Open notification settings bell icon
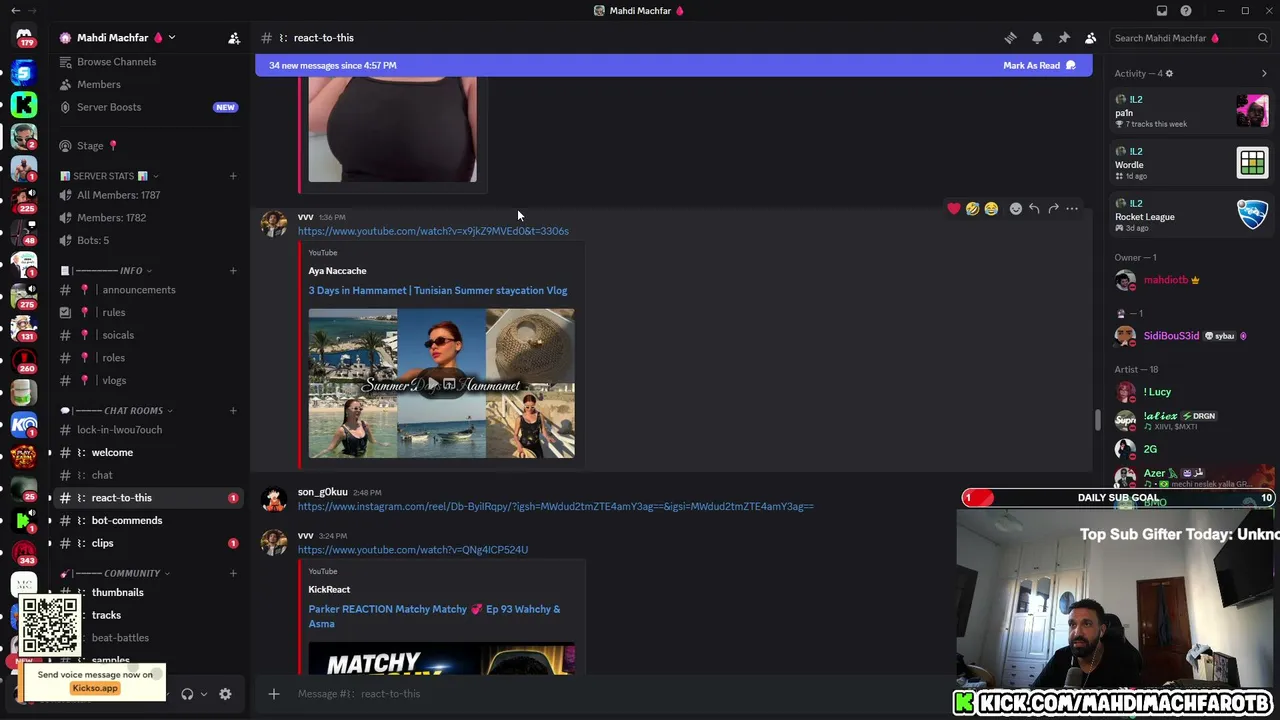 pyautogui.click(x=1037, y=38)
